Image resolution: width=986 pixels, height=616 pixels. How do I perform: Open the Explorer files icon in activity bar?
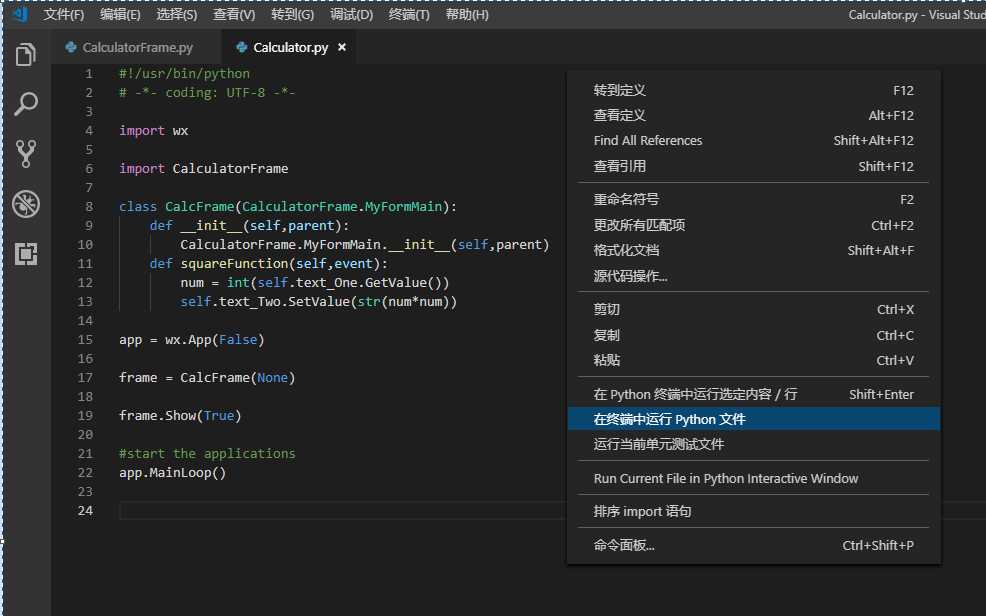click(x=26, y=55)
